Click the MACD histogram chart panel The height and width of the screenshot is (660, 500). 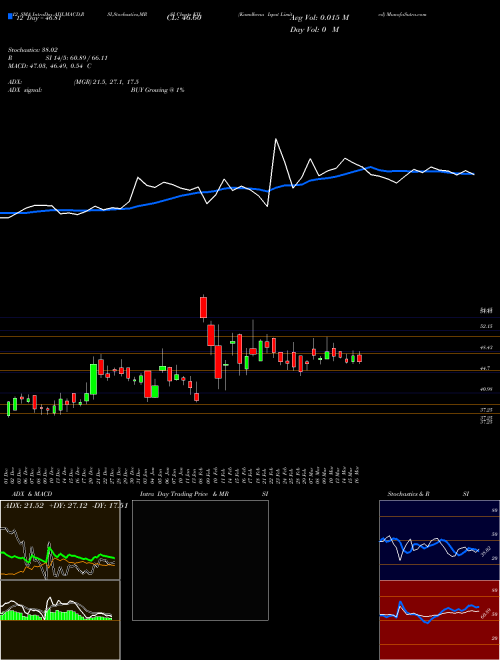[x=60, y=620]
